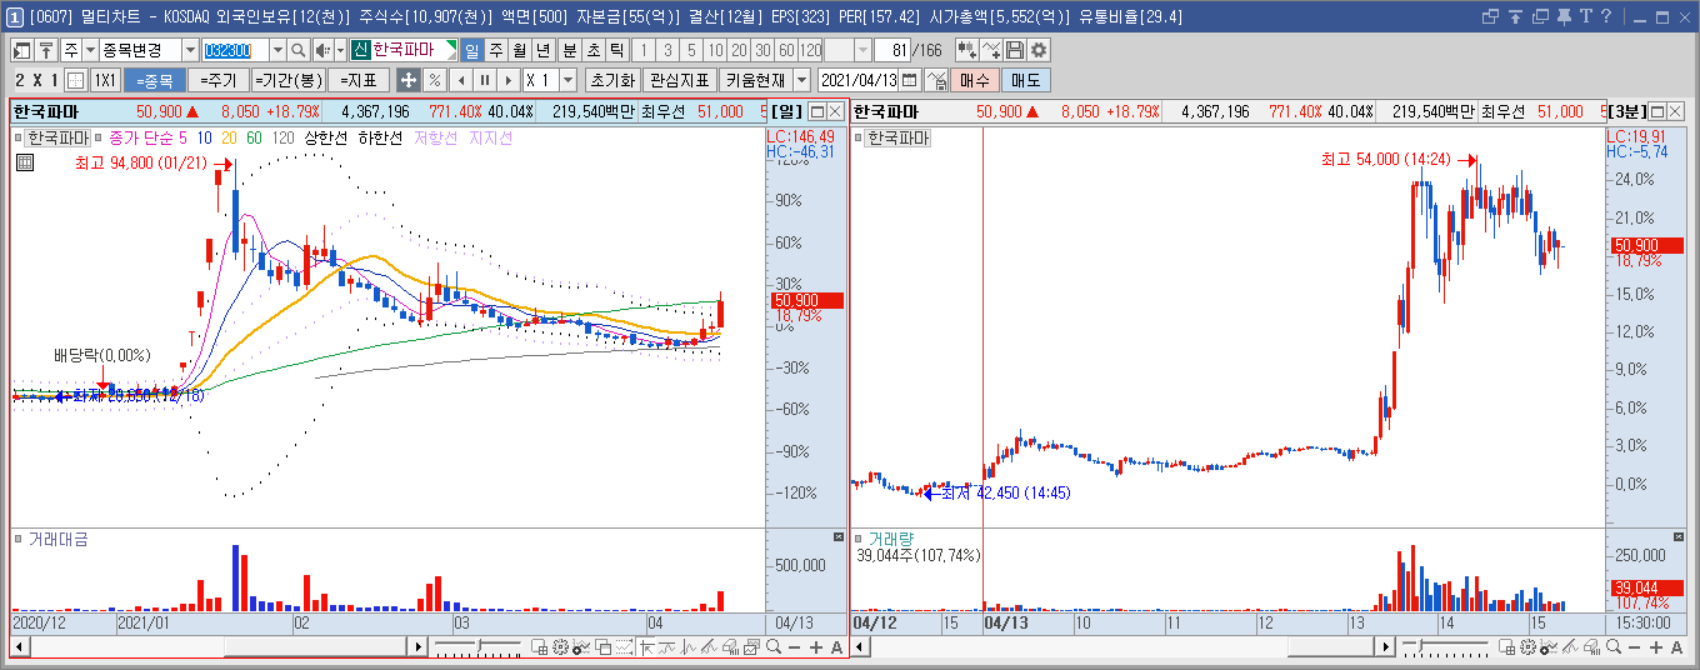Open the 키움현재 dropdown arrow
The height and width of the screenshot is (670, 1700).
pyautogui.click(x=801, y=80)
